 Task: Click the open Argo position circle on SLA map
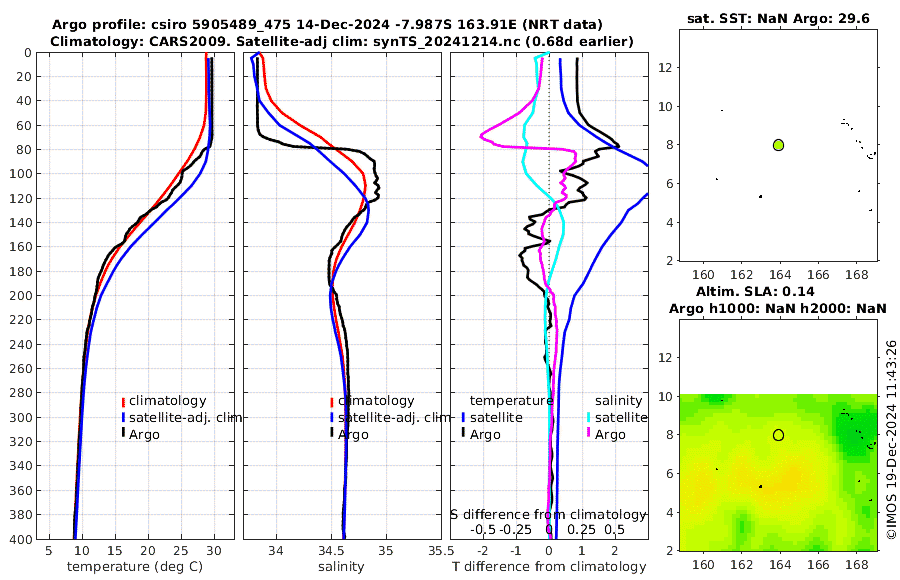tap(778, 435)
